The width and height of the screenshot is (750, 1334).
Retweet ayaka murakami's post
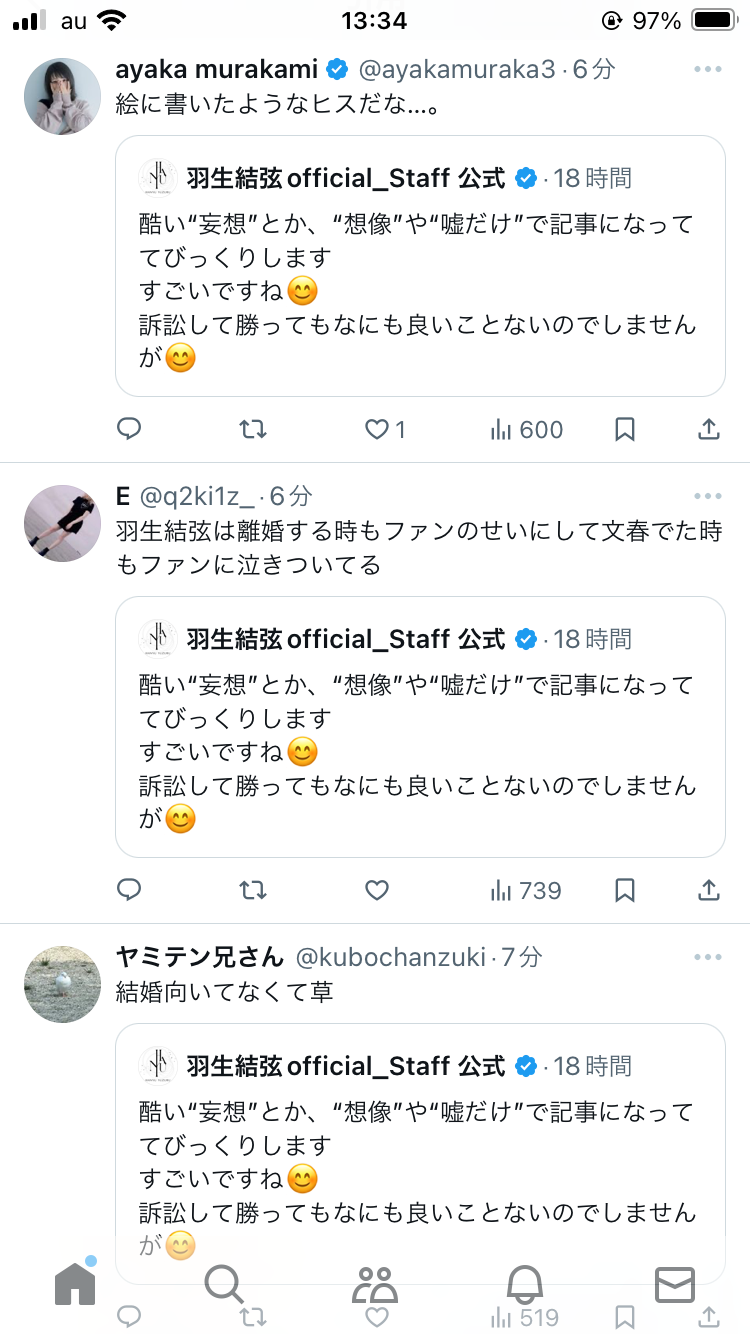click(x=253, y=430)
